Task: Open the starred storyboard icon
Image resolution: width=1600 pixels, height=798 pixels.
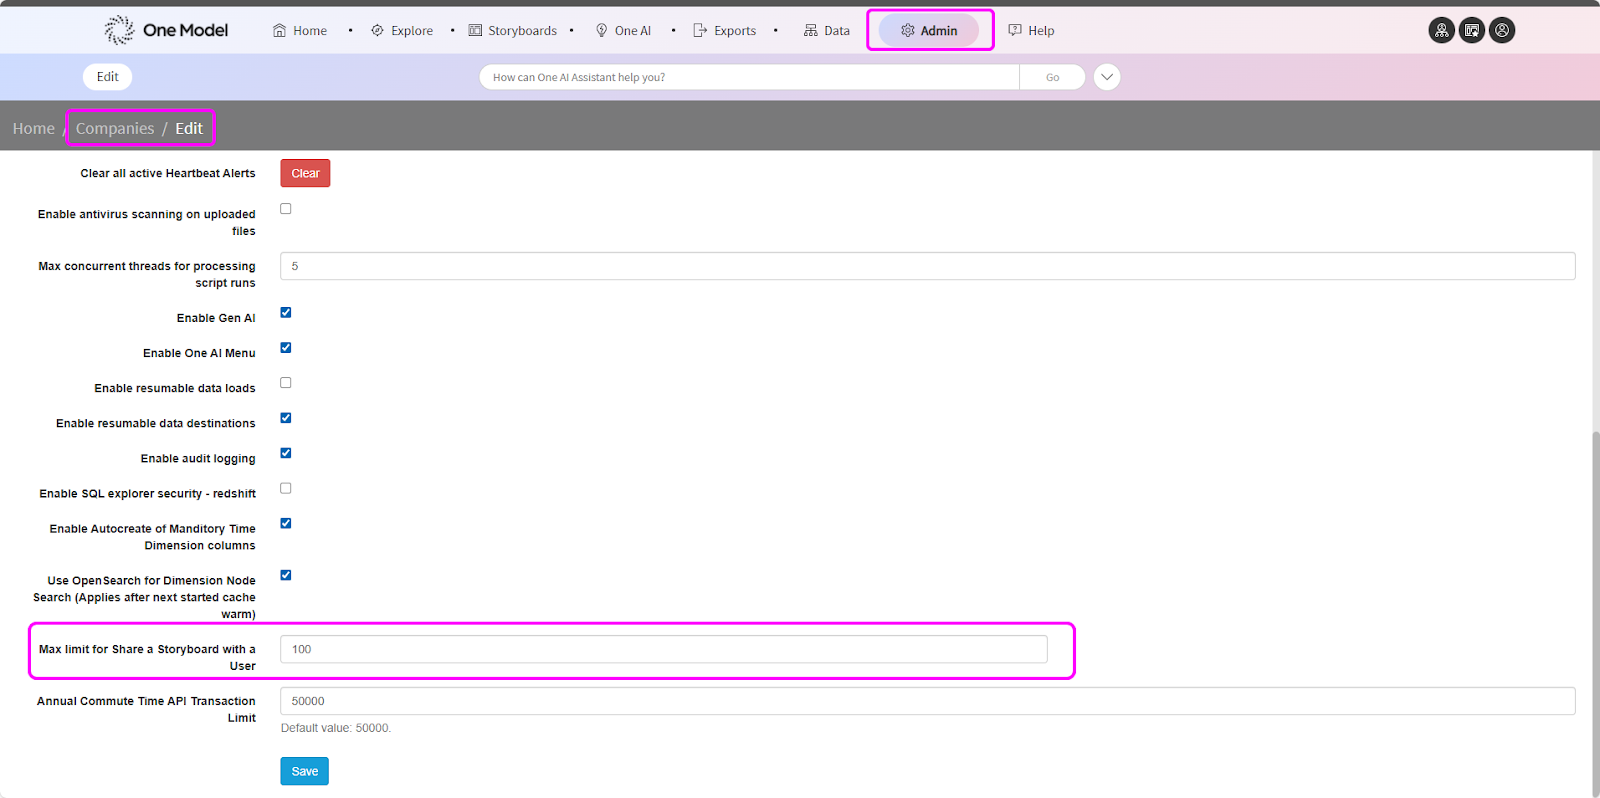Action: 1471,30
